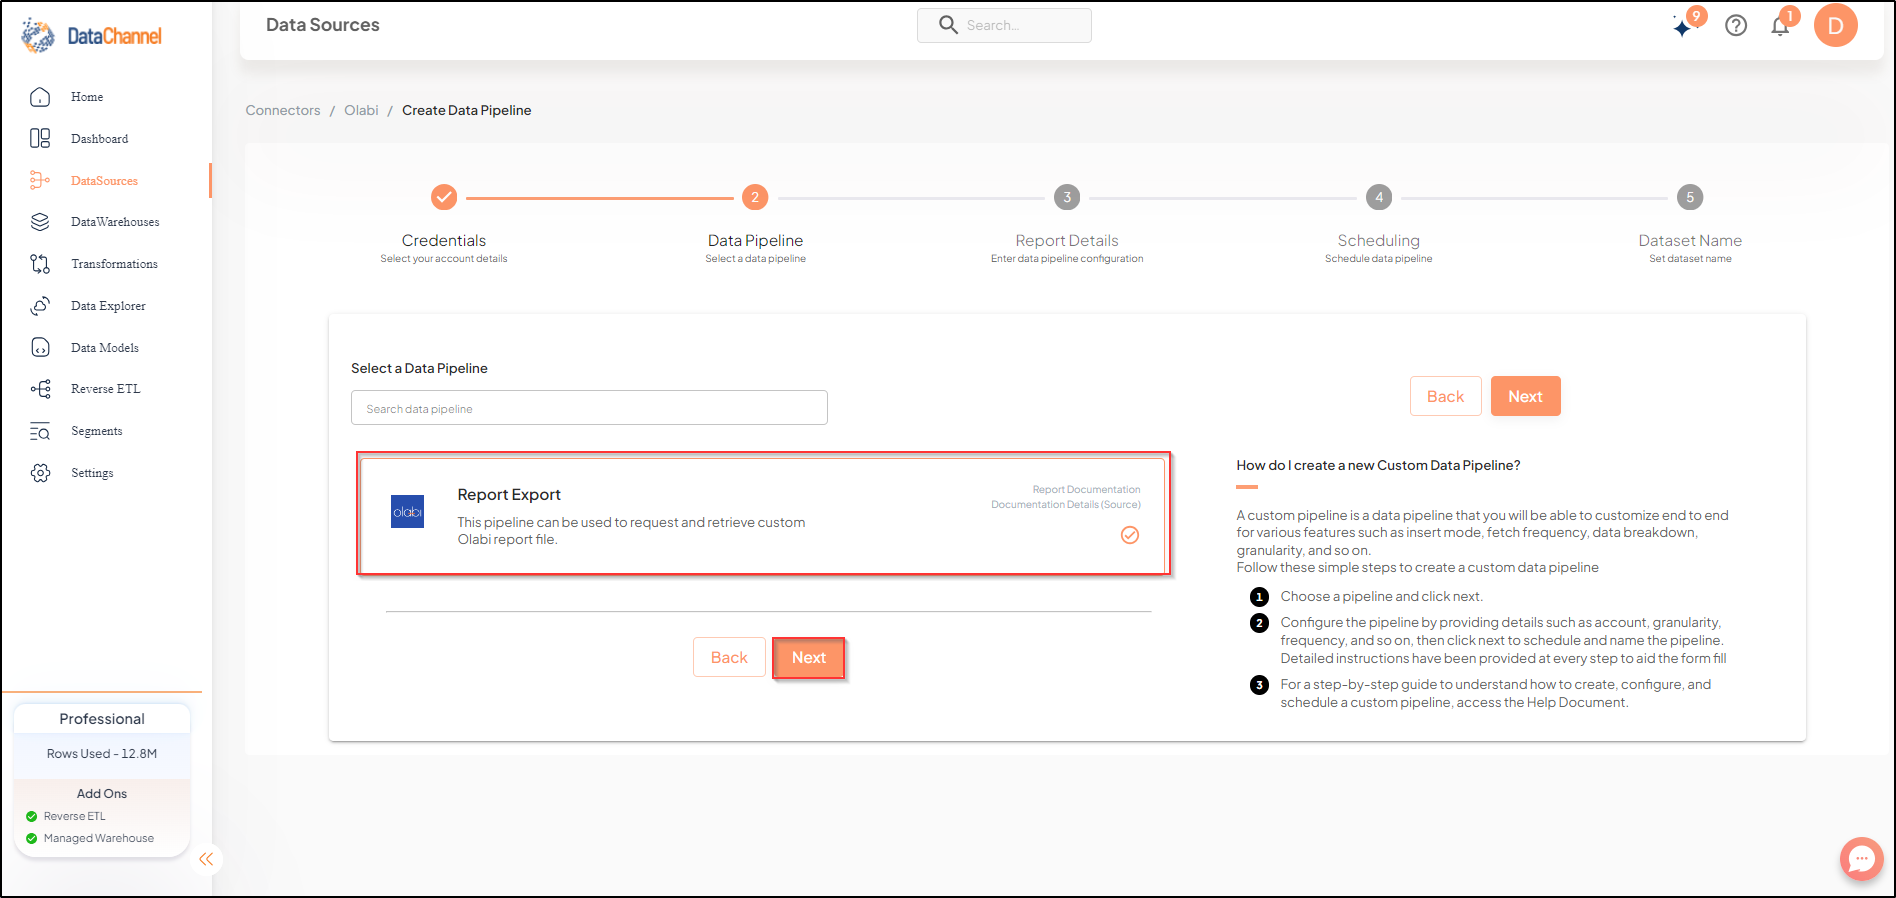The height and width of the screenshot is (898, 1896).
Task: Open the Settings gear icon
Action: pos(40,473)
